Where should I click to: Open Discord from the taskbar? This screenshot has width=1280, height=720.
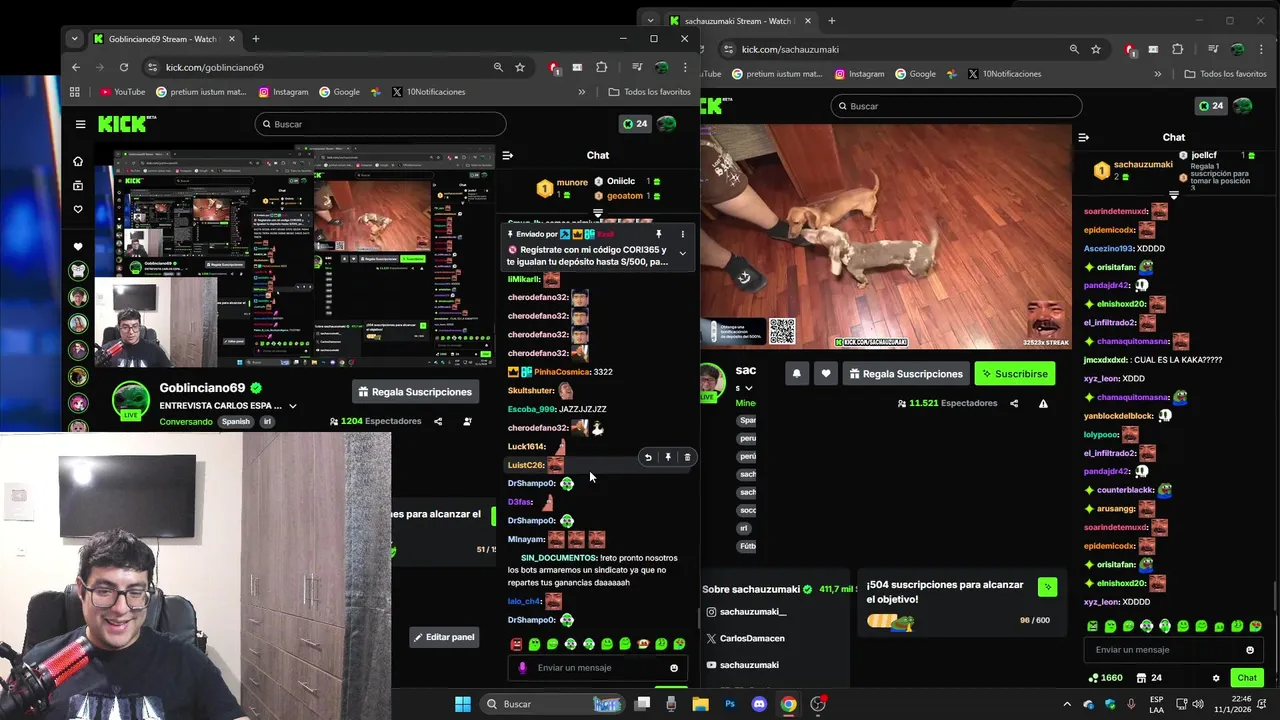click(759, 704)
